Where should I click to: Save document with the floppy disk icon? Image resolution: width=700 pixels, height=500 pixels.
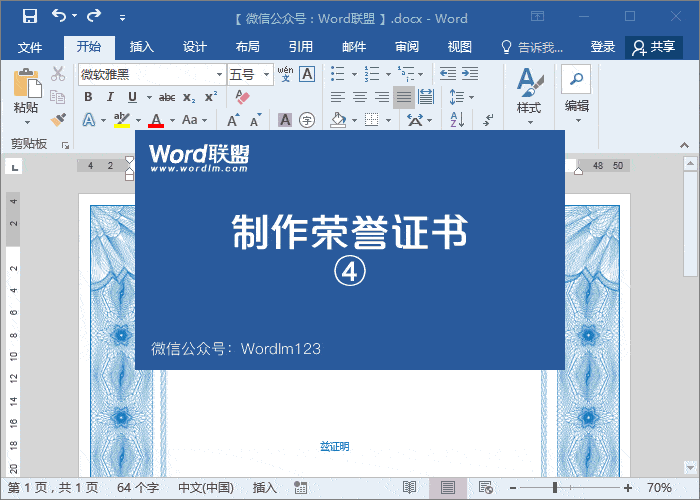[30, 17]
